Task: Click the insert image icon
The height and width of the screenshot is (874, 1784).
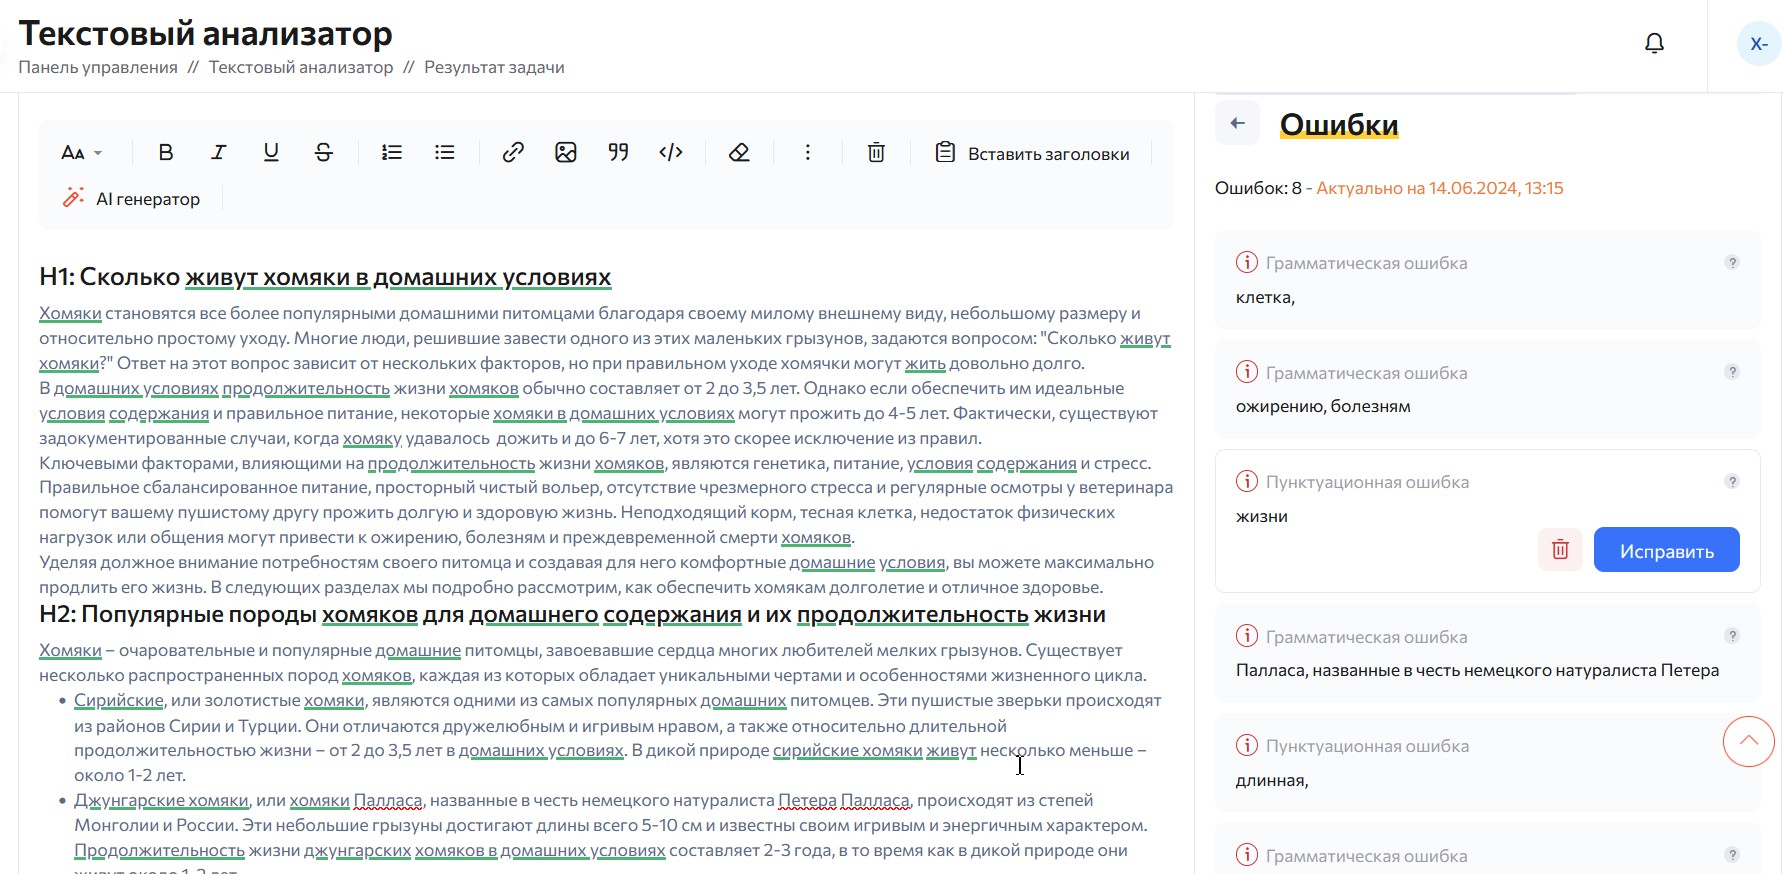Action: point(566,153)
